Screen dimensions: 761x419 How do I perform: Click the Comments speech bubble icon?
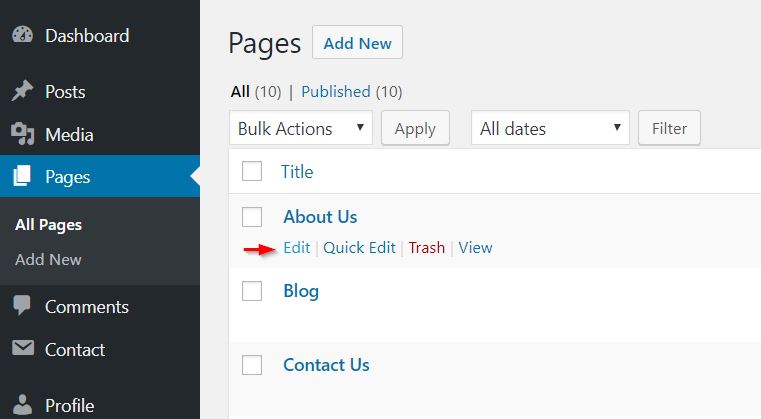pyautogui.click(x=22, y=307)
